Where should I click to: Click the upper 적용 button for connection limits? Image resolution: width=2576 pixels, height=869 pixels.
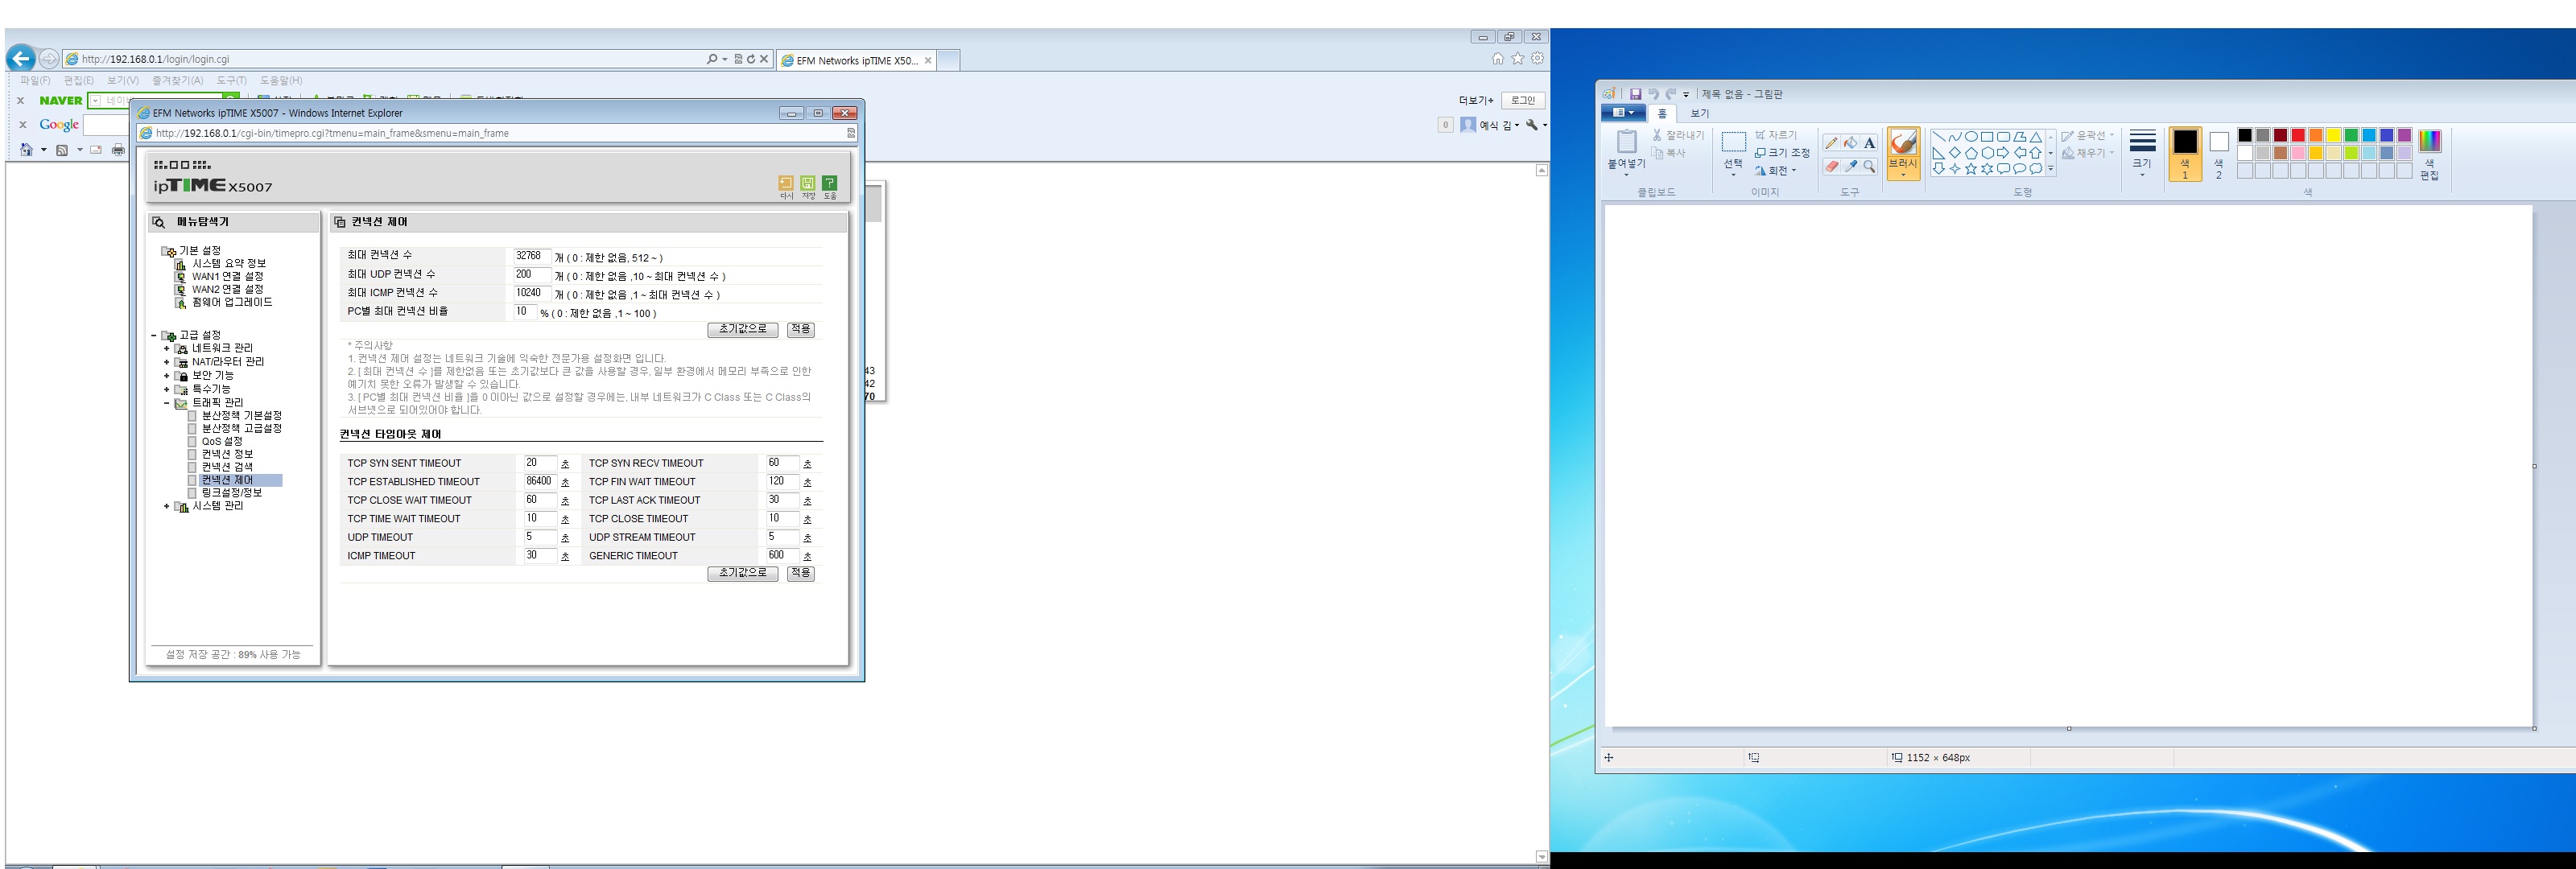click(801, 329)
